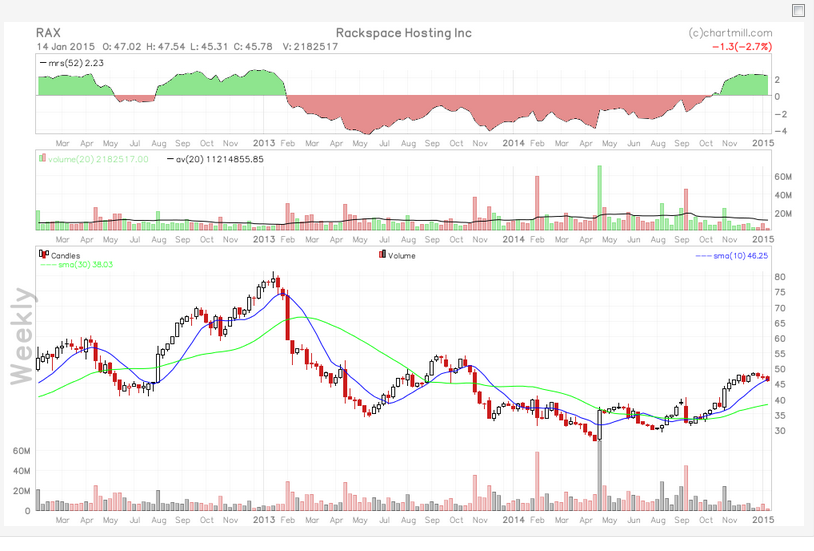Toggle the sma(10) 46.25 legend entry
Image resolution: width=814 pixels, height=551 pixels.
pyautogui.click(x=731, y=256)
